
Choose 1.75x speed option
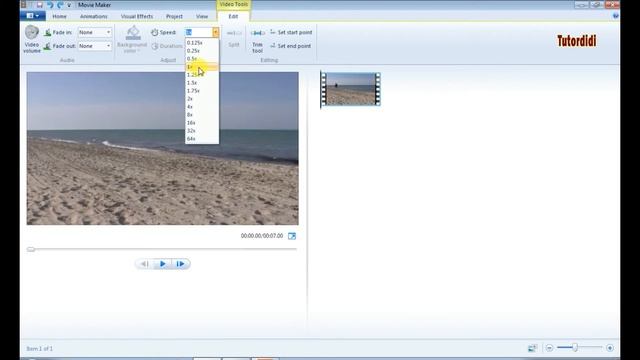(202, 91)
